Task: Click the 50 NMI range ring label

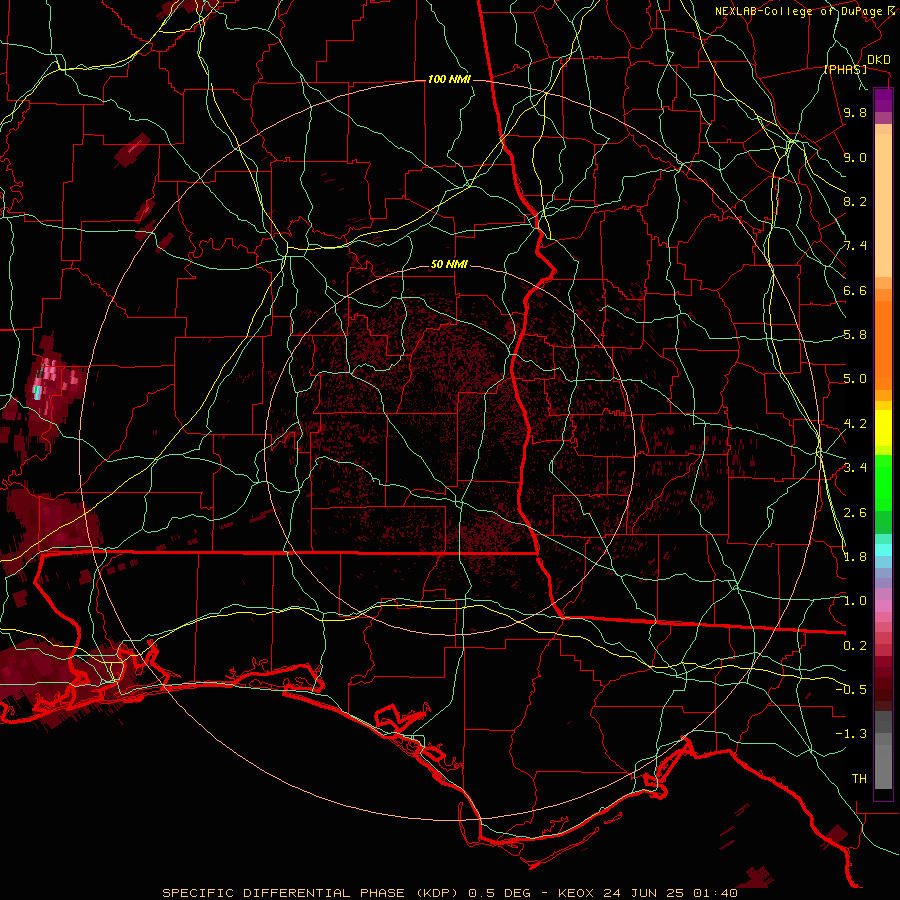Action: click(x=449, y=265)
